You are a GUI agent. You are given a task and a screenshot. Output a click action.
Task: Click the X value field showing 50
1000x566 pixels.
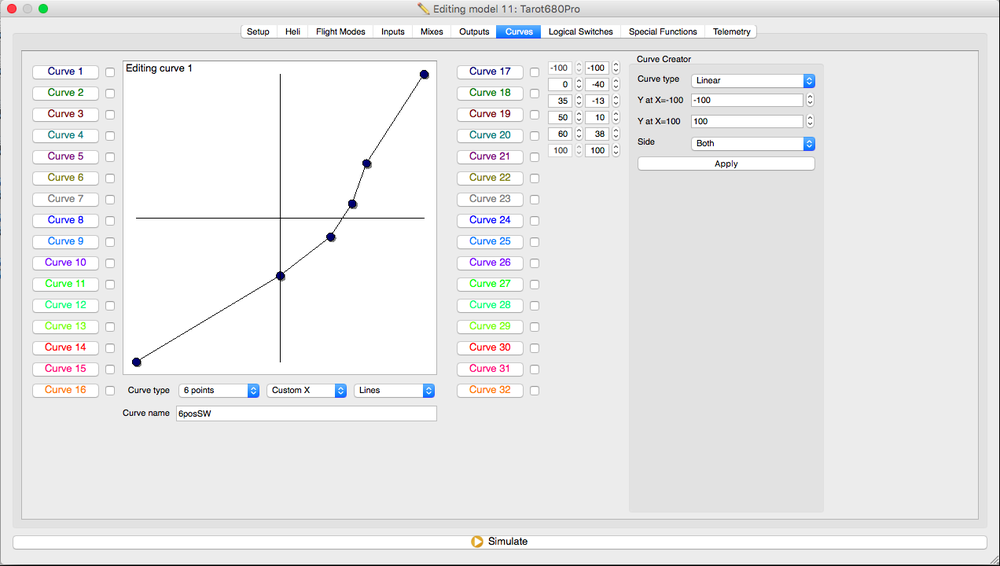(560, 117)
